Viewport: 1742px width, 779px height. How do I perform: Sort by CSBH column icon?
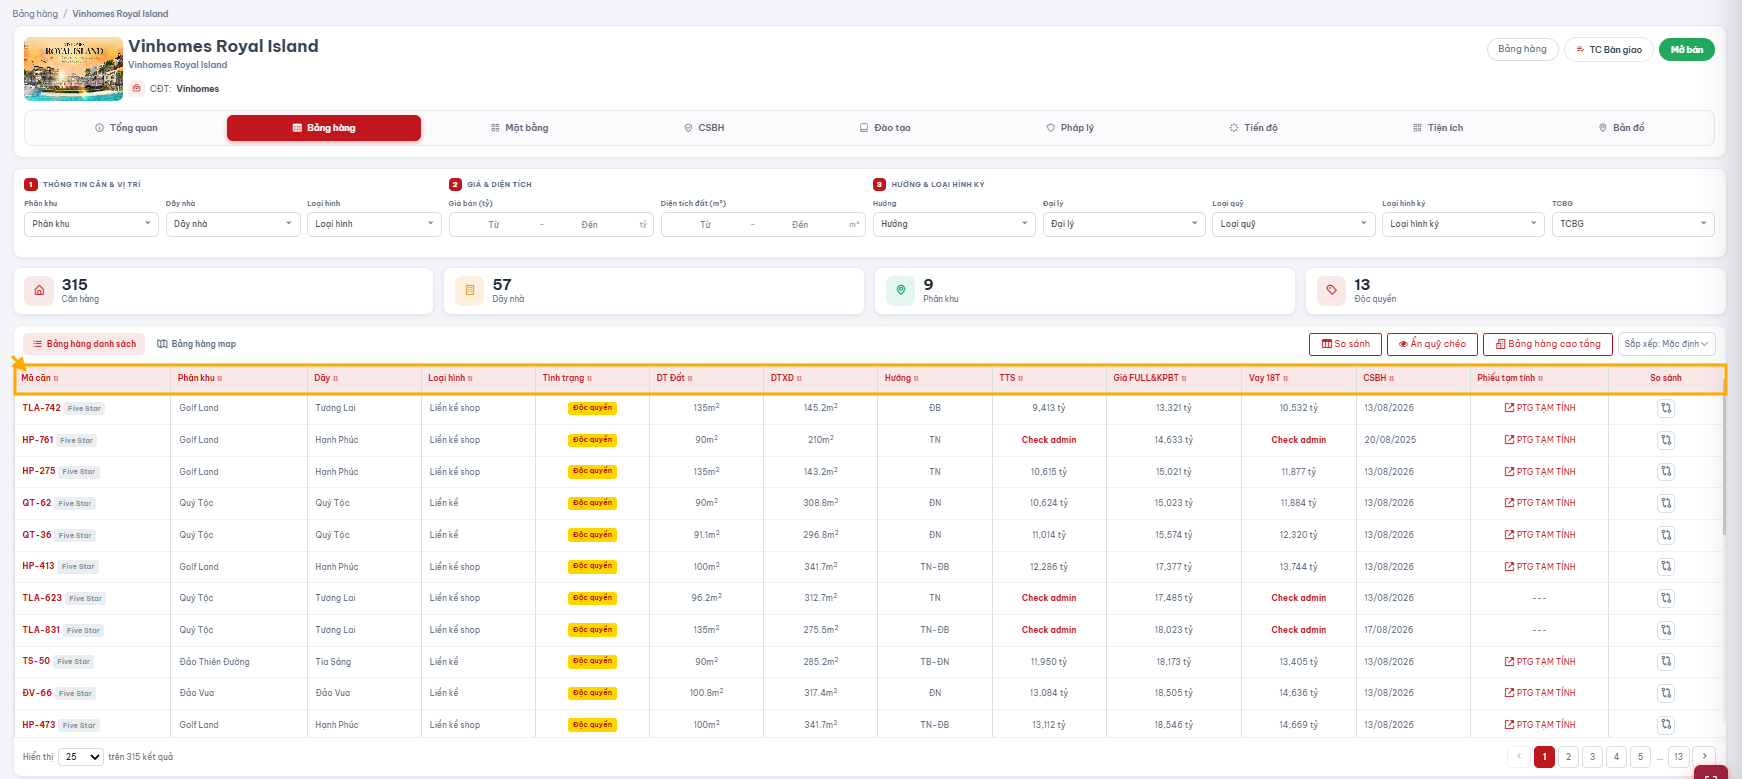1391,379
